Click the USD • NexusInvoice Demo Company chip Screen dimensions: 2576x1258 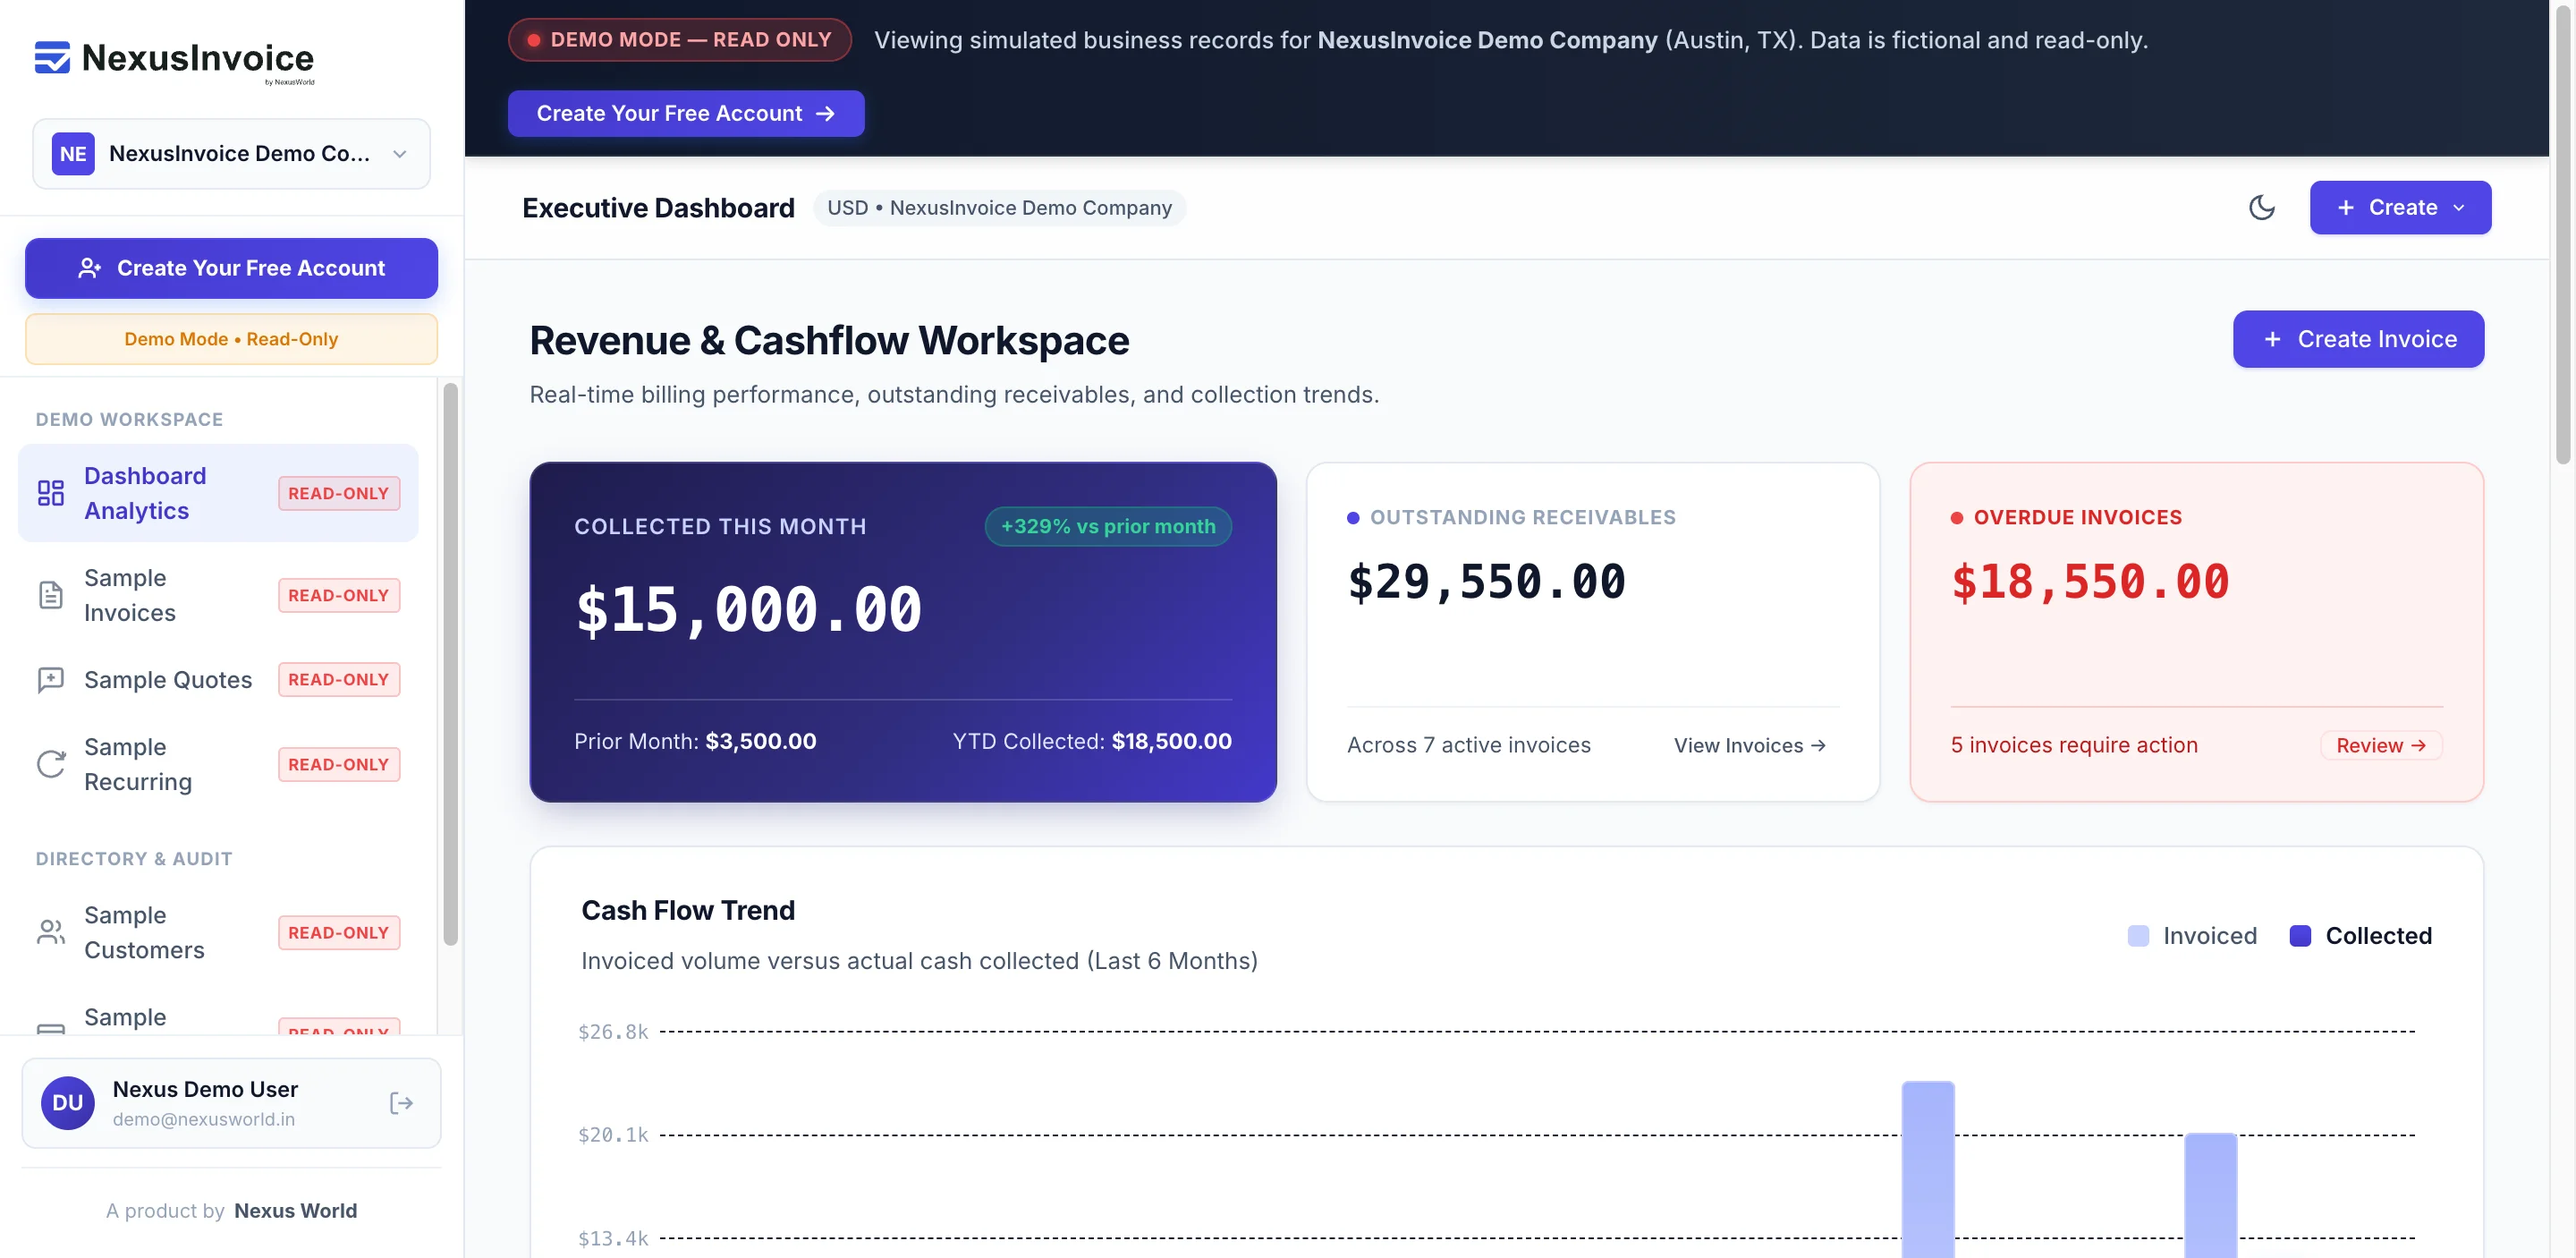pyautogui.click(x=999, y=207)
